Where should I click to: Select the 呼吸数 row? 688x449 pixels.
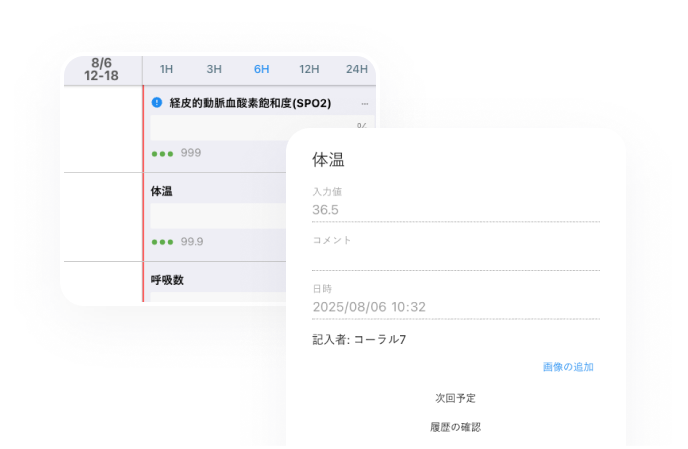click(167, 280)
